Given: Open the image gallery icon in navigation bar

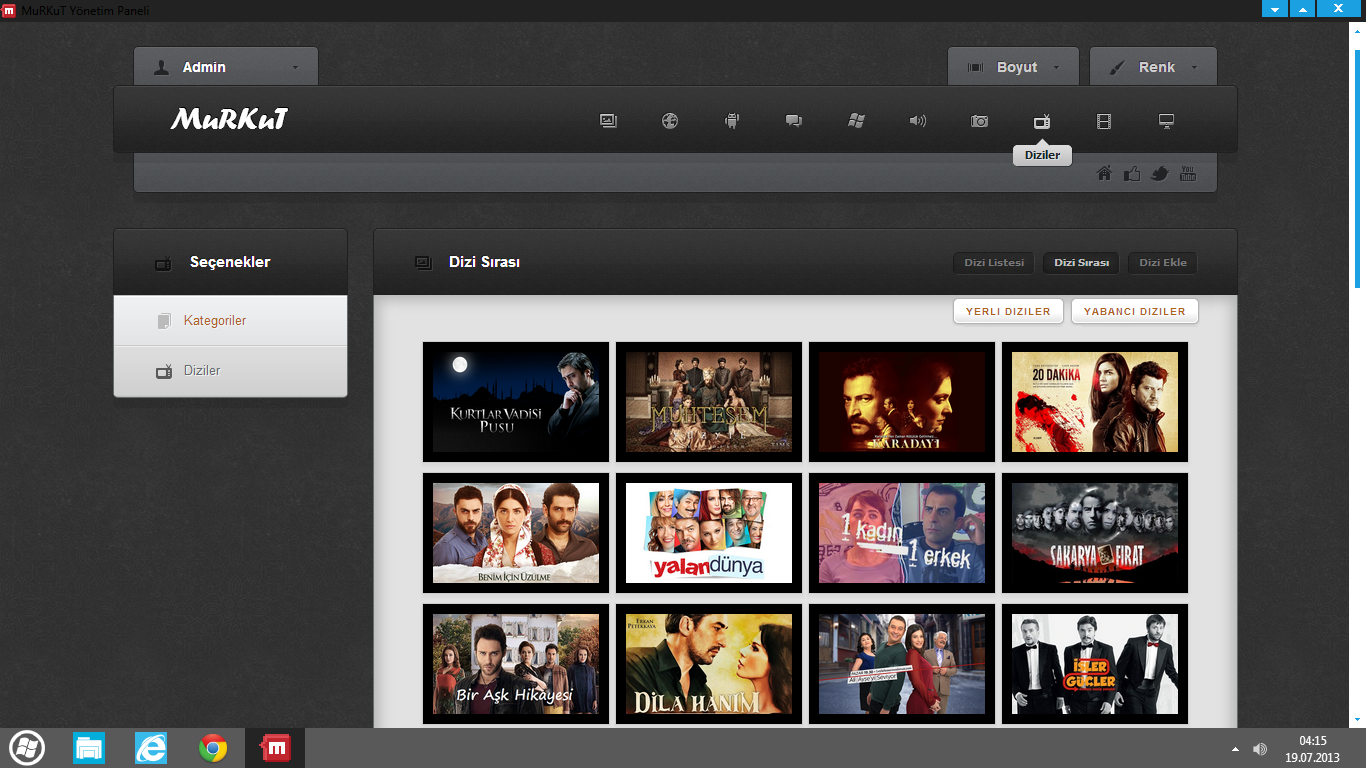Looking at the screenshot, I should 608,121.
